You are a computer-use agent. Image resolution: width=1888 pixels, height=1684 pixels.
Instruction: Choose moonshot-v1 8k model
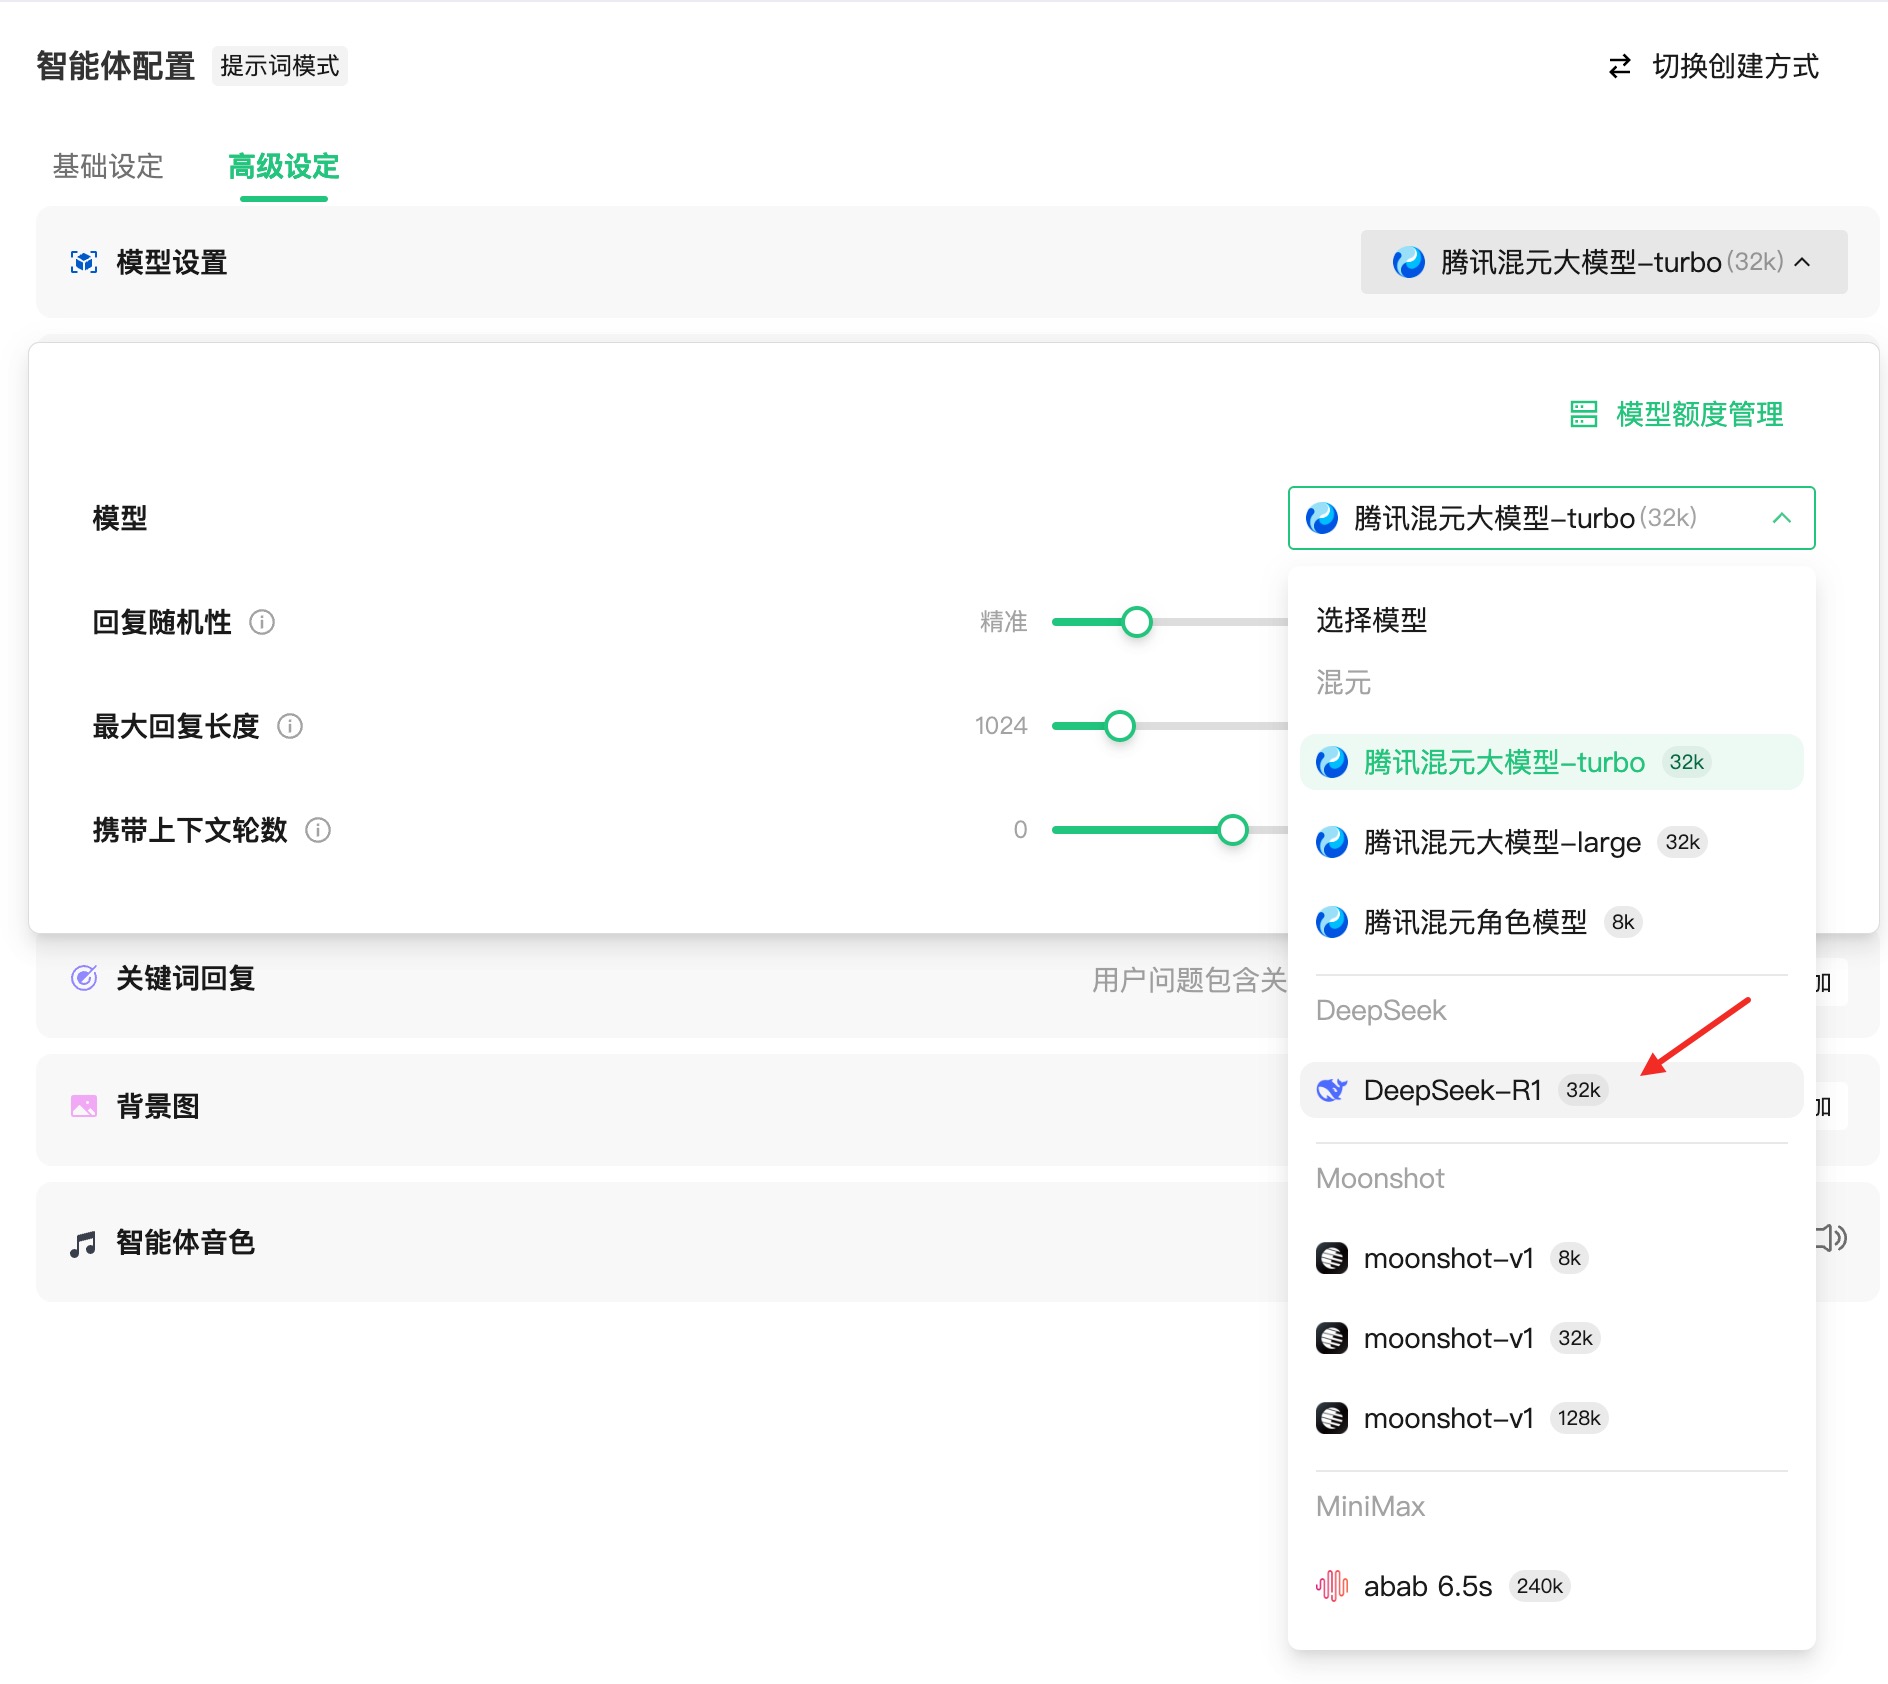click(1552, 1258)
